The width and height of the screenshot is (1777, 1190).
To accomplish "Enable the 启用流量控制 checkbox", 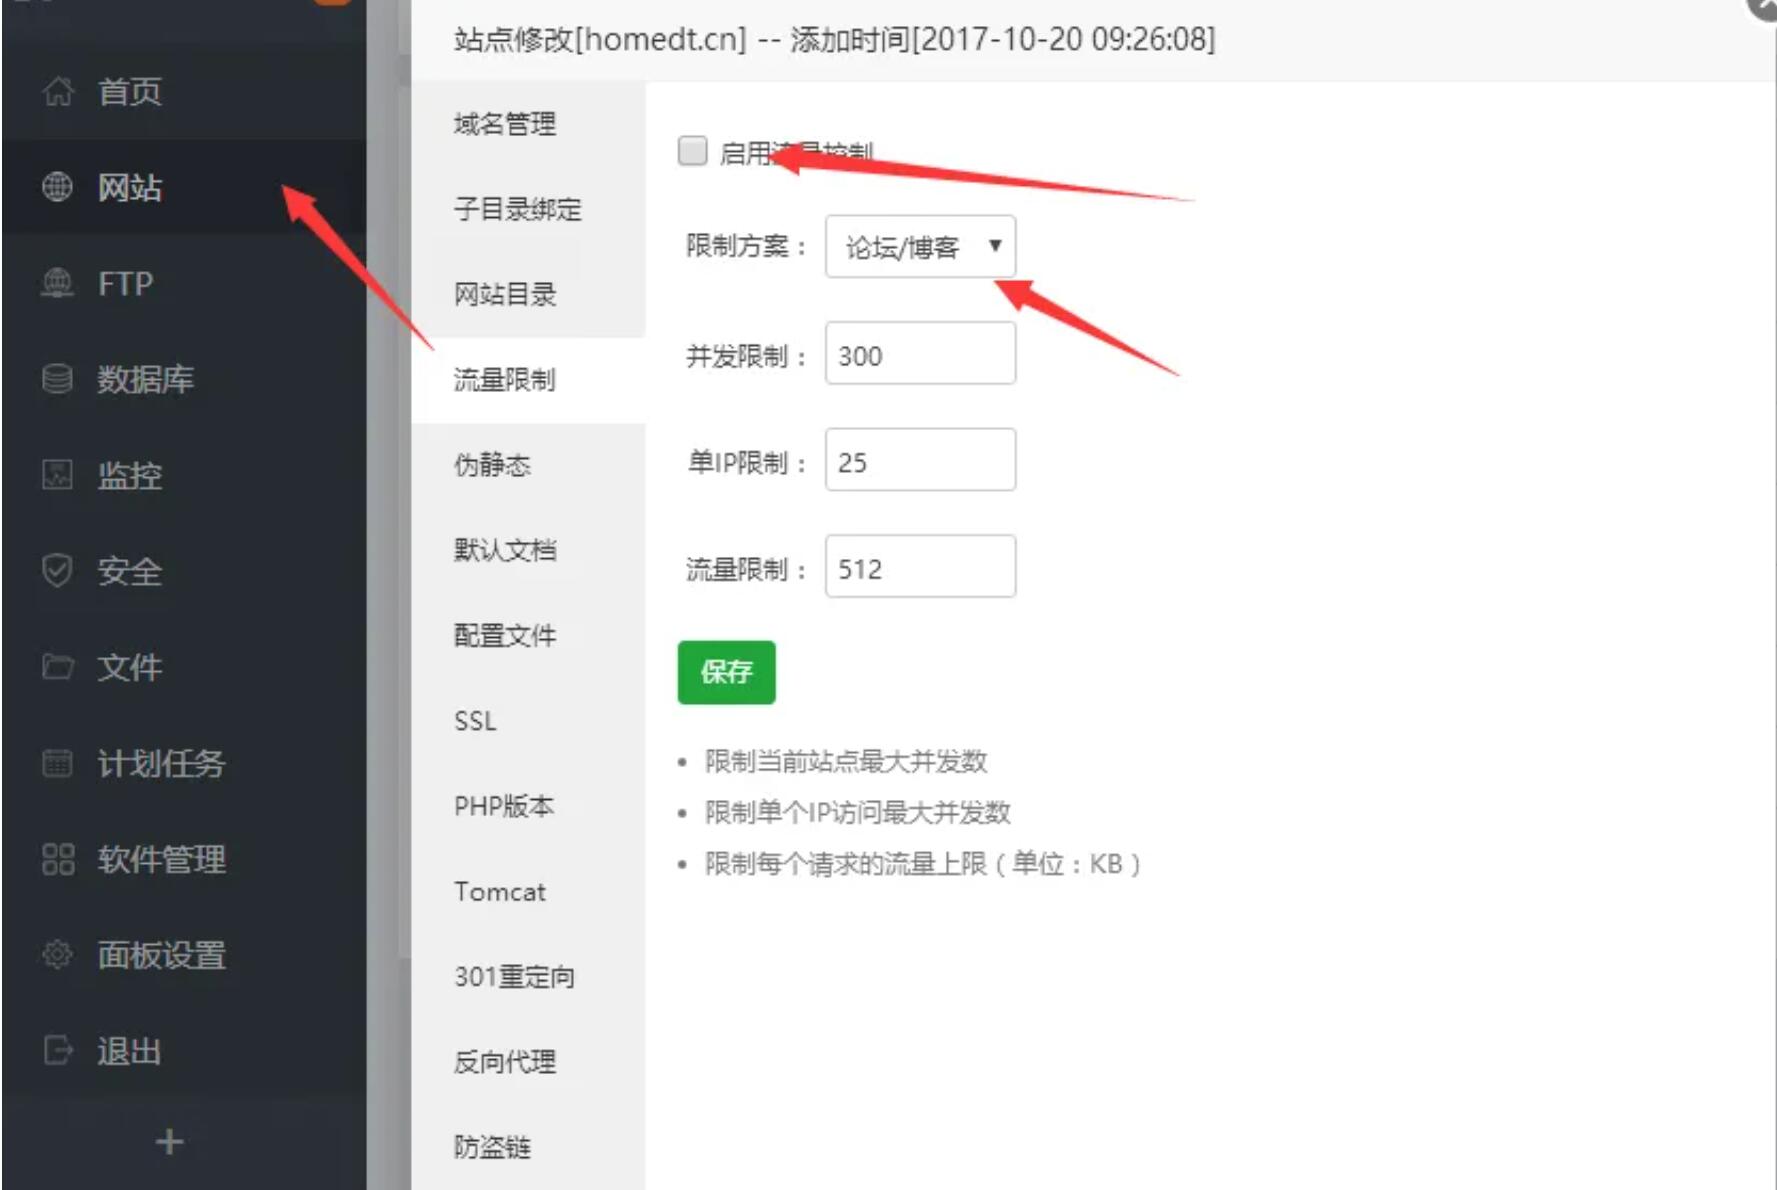I will coord(692,151).
